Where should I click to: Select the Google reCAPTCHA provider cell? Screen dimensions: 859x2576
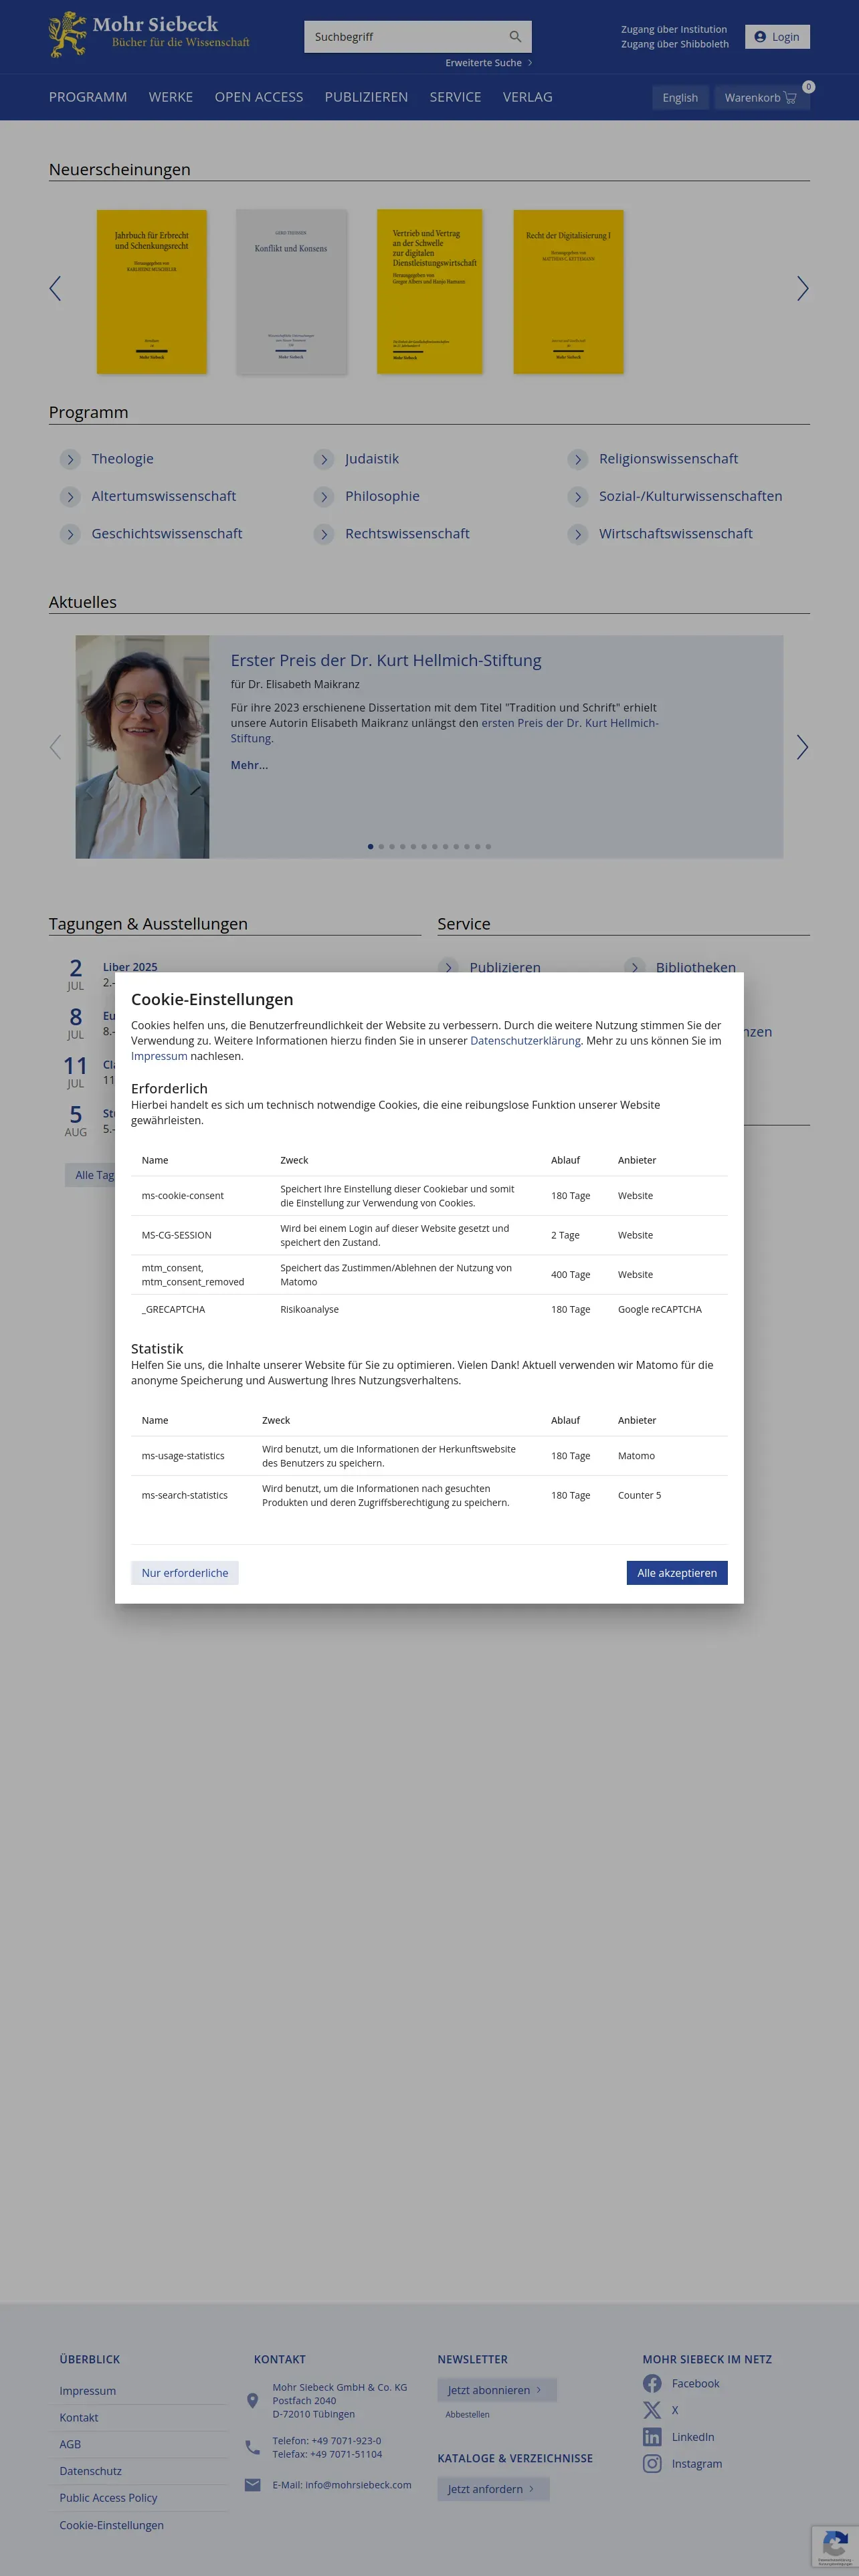(660, 1310)
